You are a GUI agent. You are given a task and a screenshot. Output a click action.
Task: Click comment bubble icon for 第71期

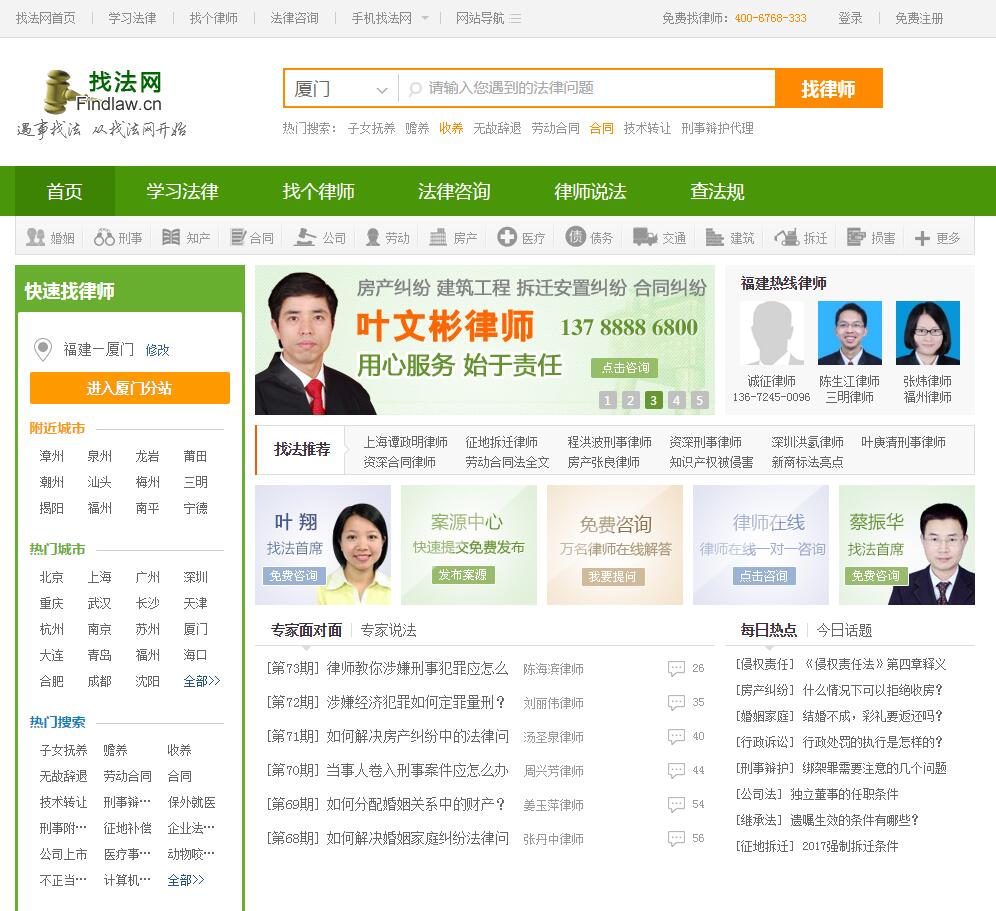[676, 736]
